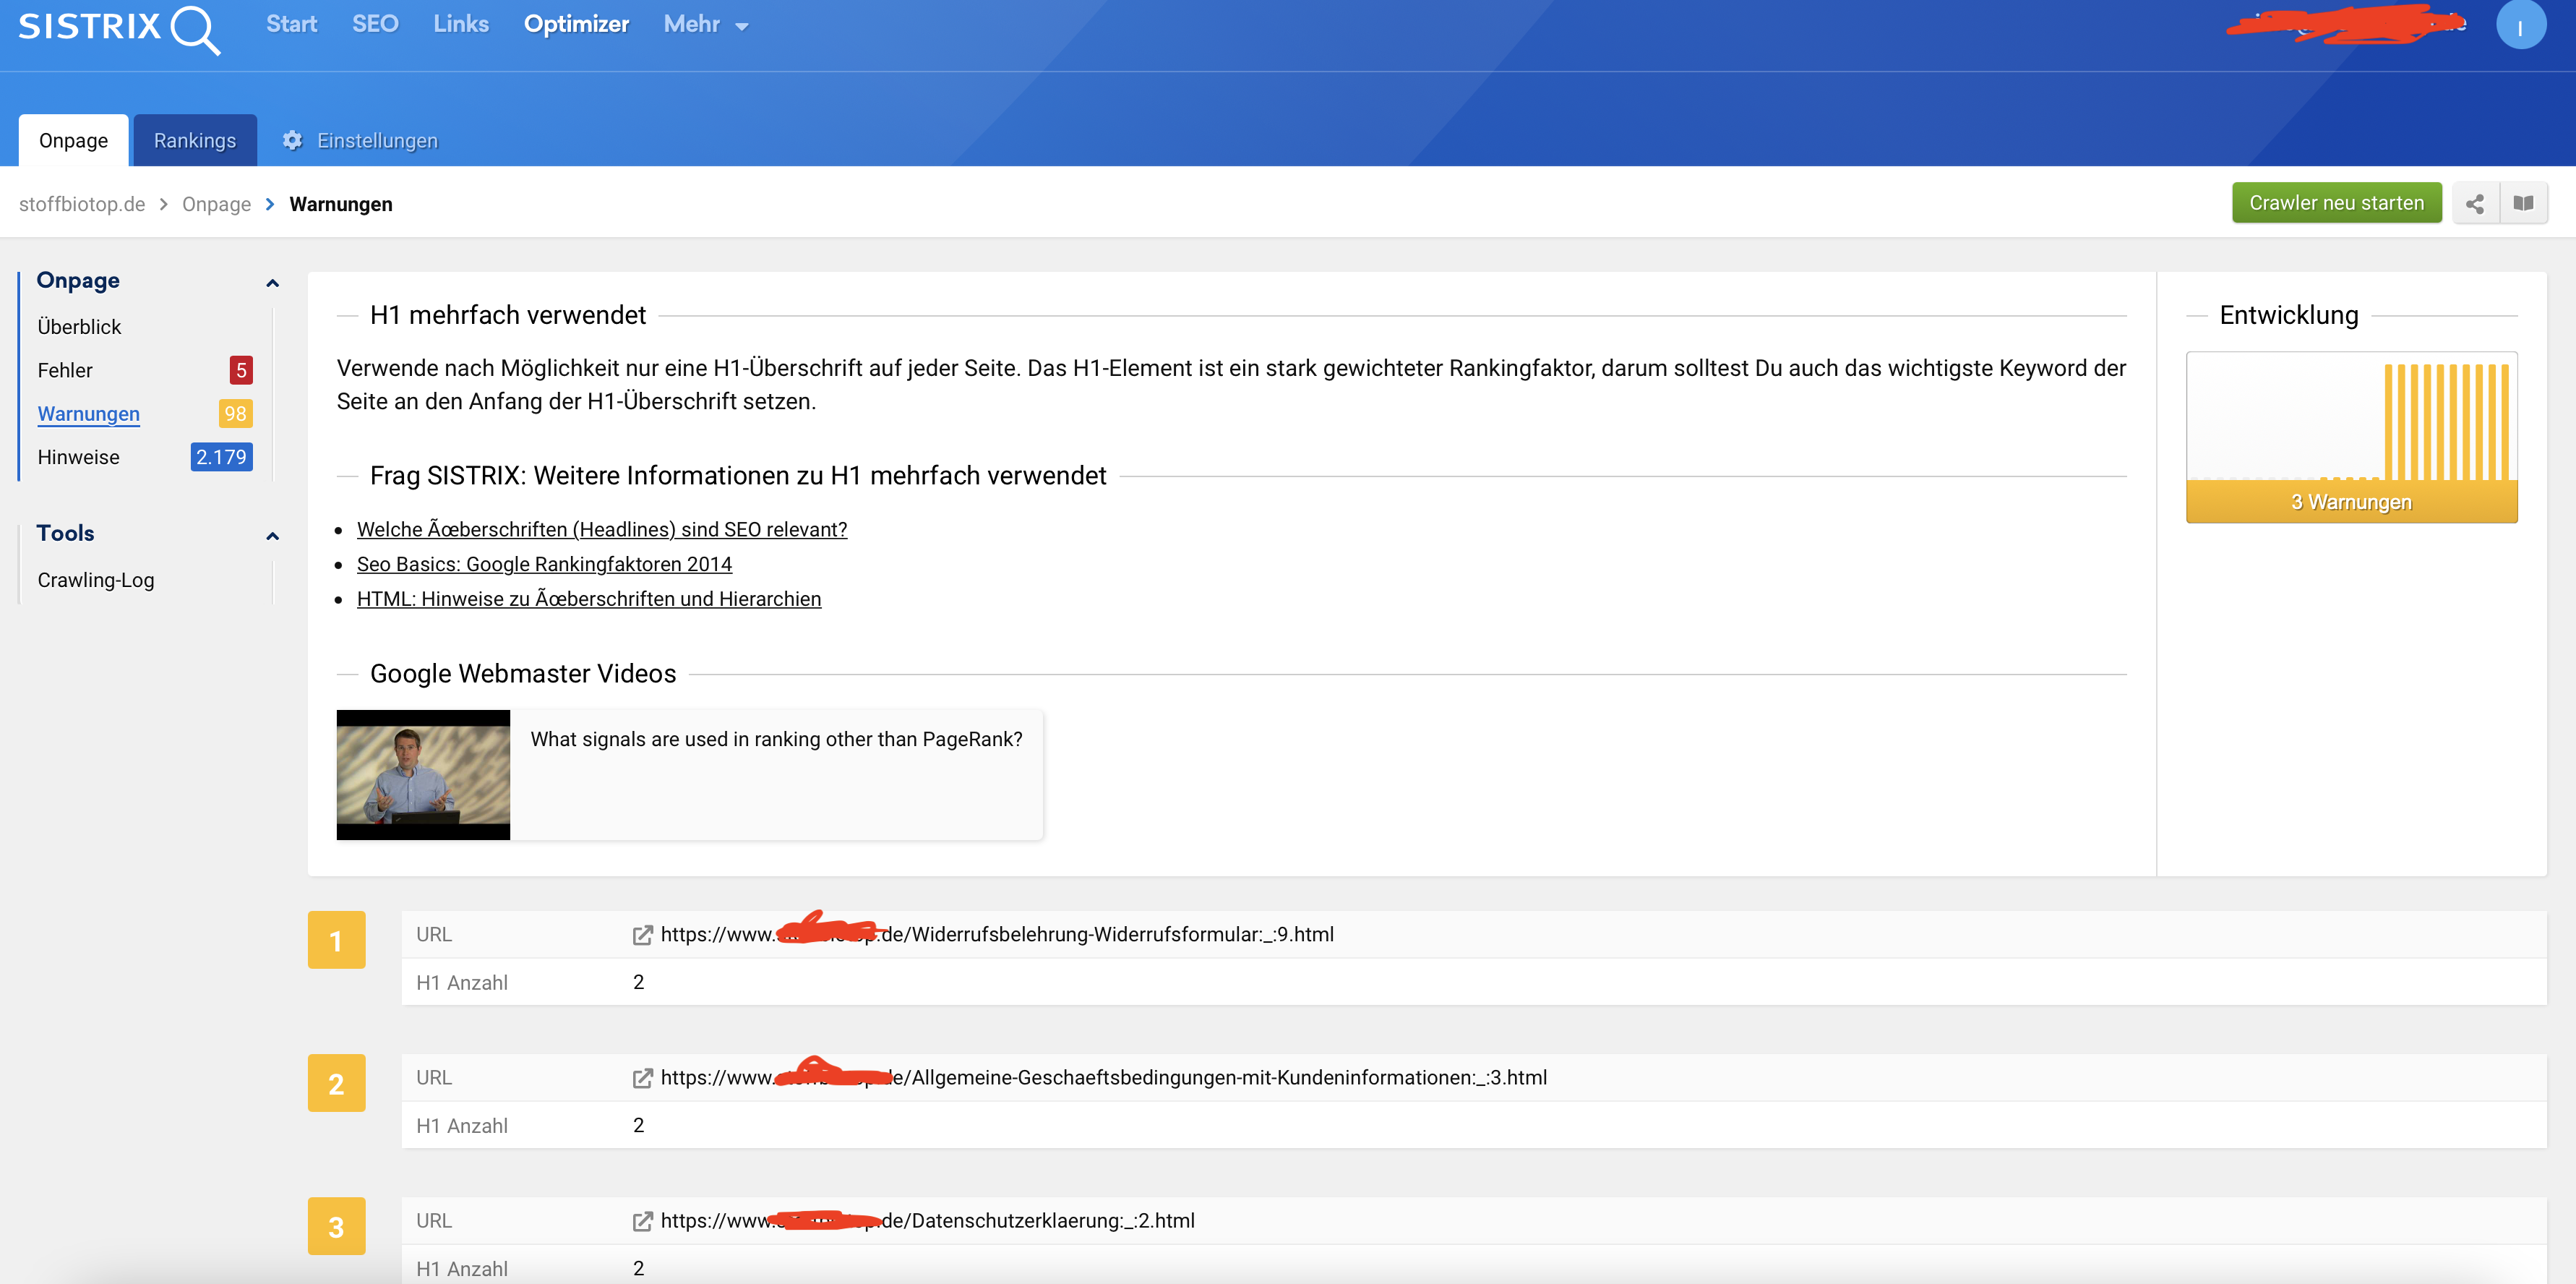Image resolution: width=2576 pixels, height=1284 pixels.
Task: Click the Einstellungen gear icon
Action: [292, 141]
